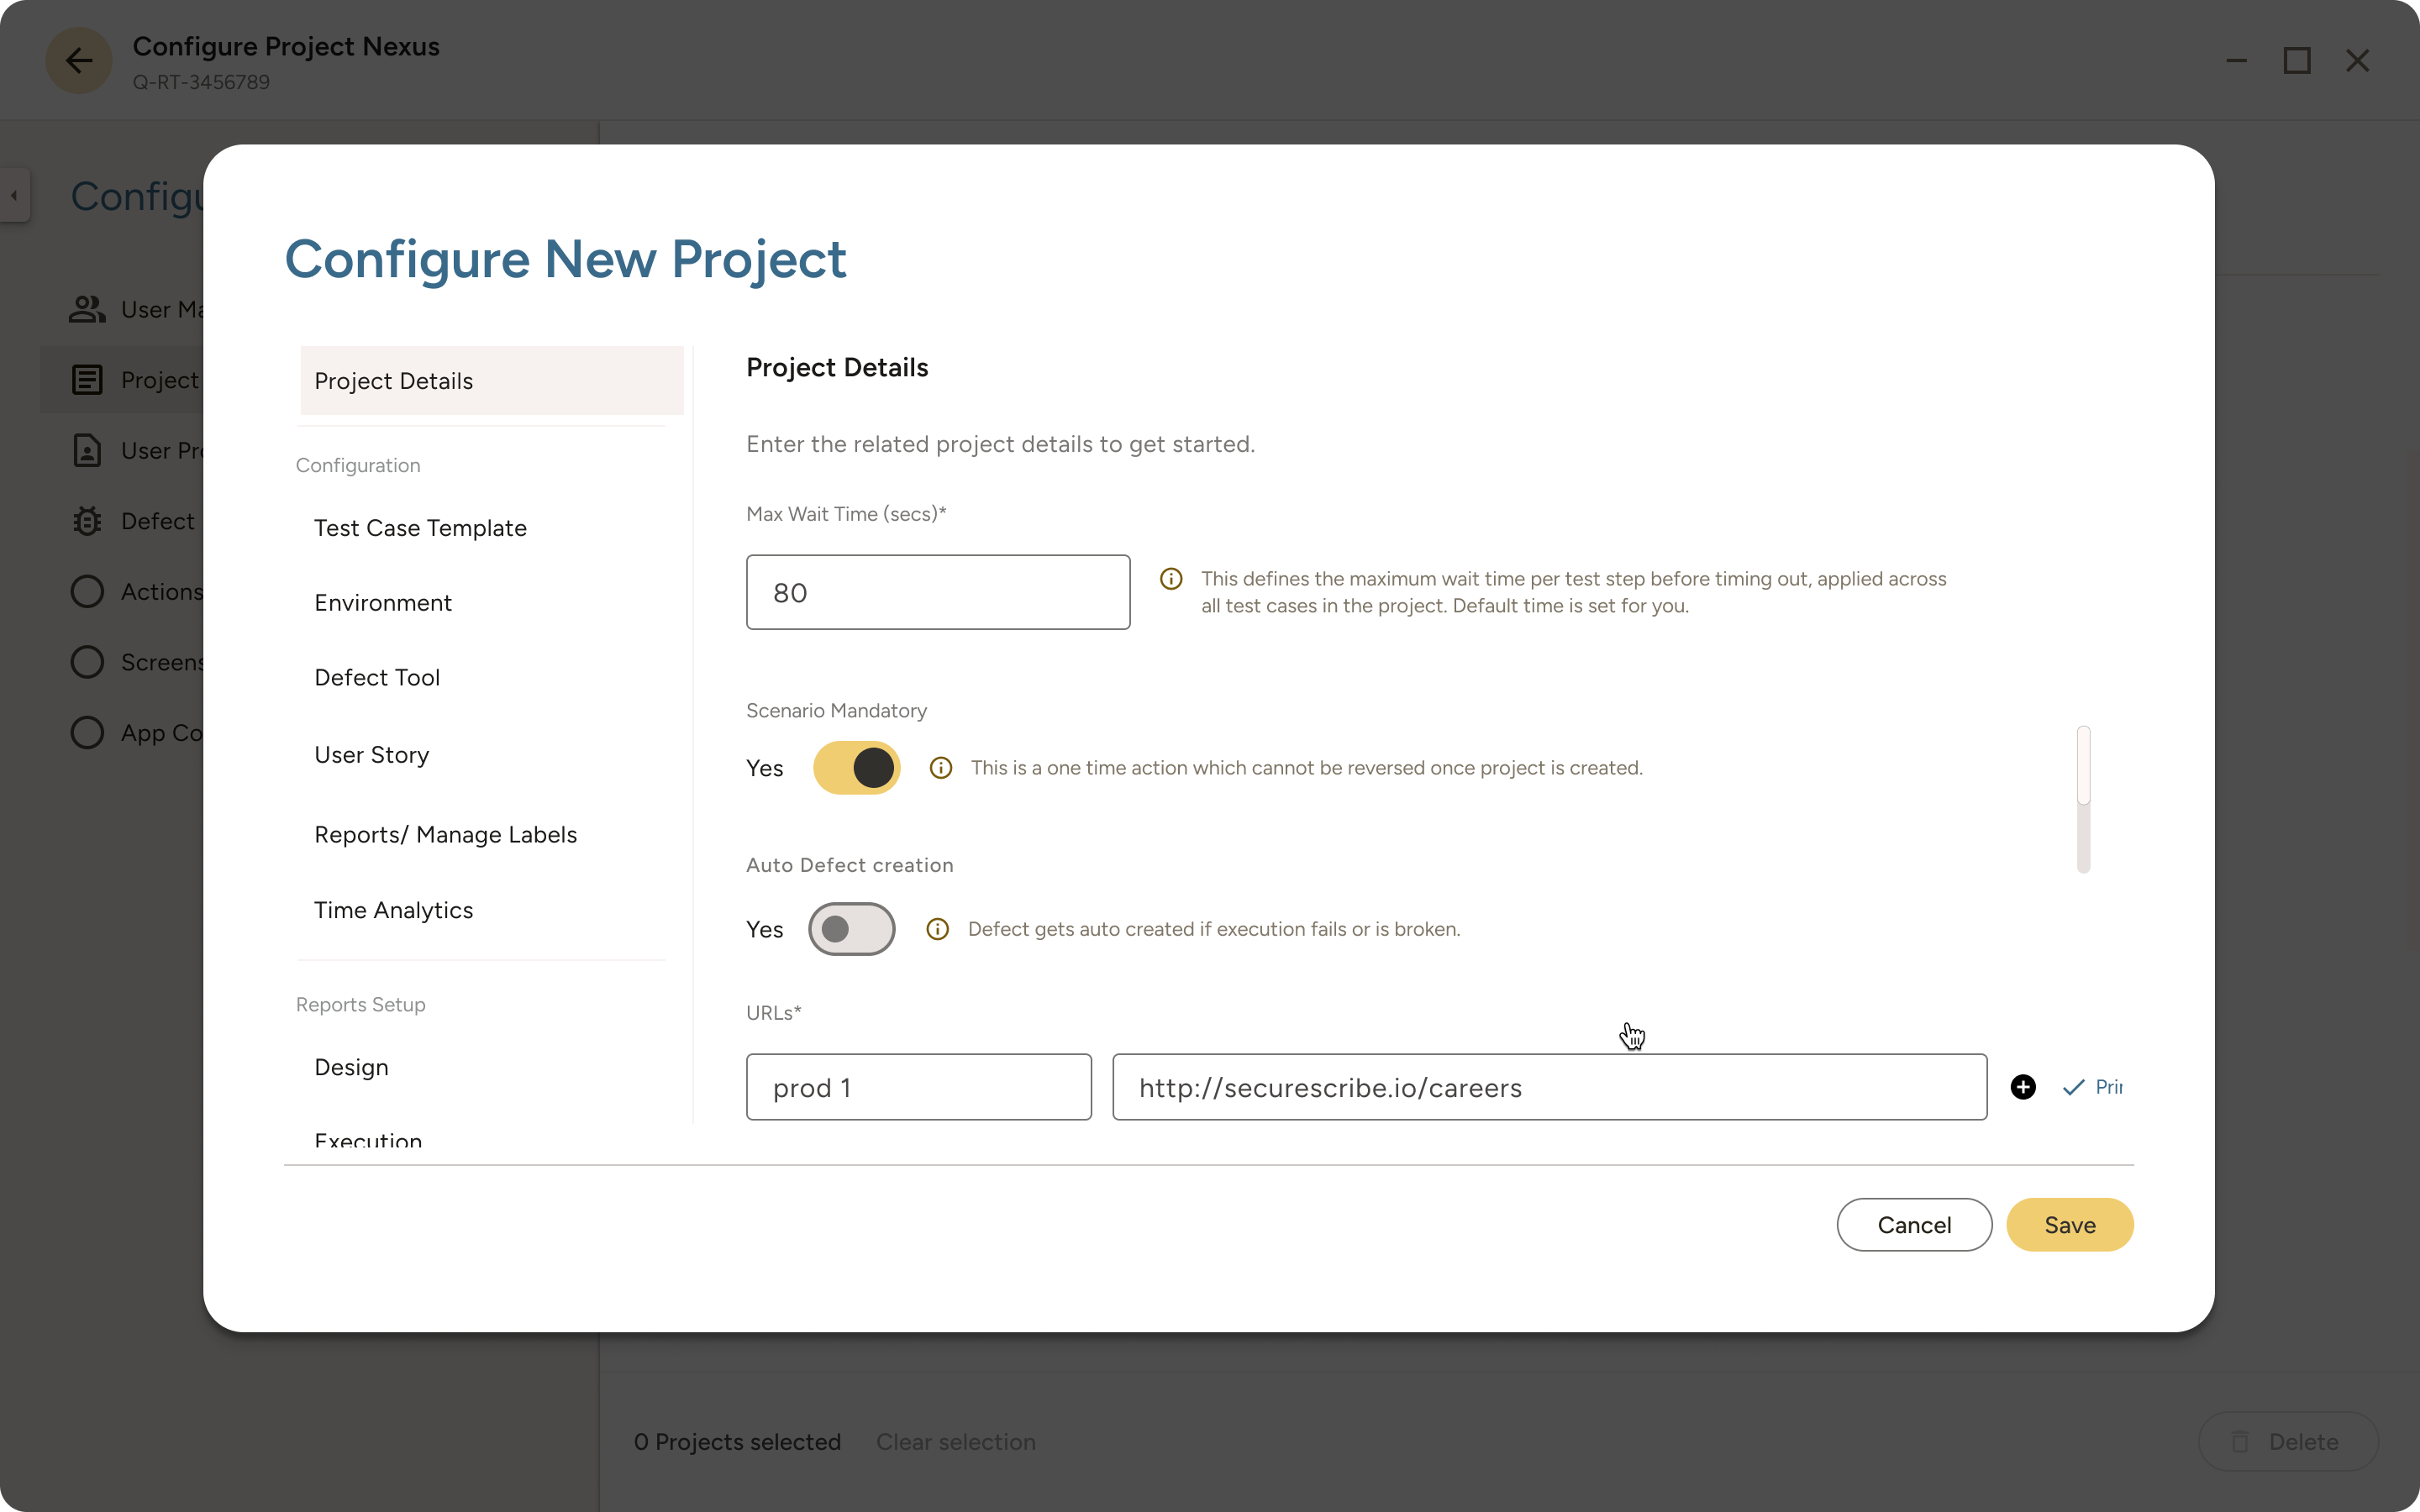Open the Test Case Template section
Image resolution: width=2420 pixels, height=1512 pixels.
click(420, 528)
